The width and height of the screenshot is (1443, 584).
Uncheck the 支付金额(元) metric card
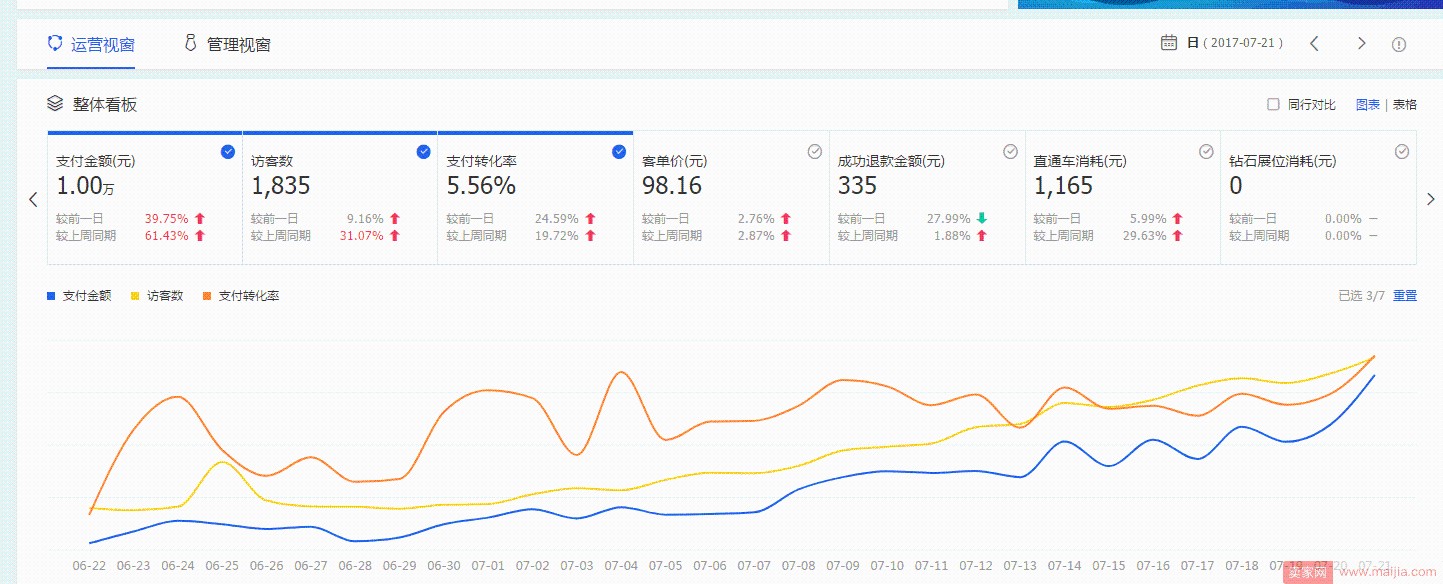pyautogui.click(x=227, y=151)
